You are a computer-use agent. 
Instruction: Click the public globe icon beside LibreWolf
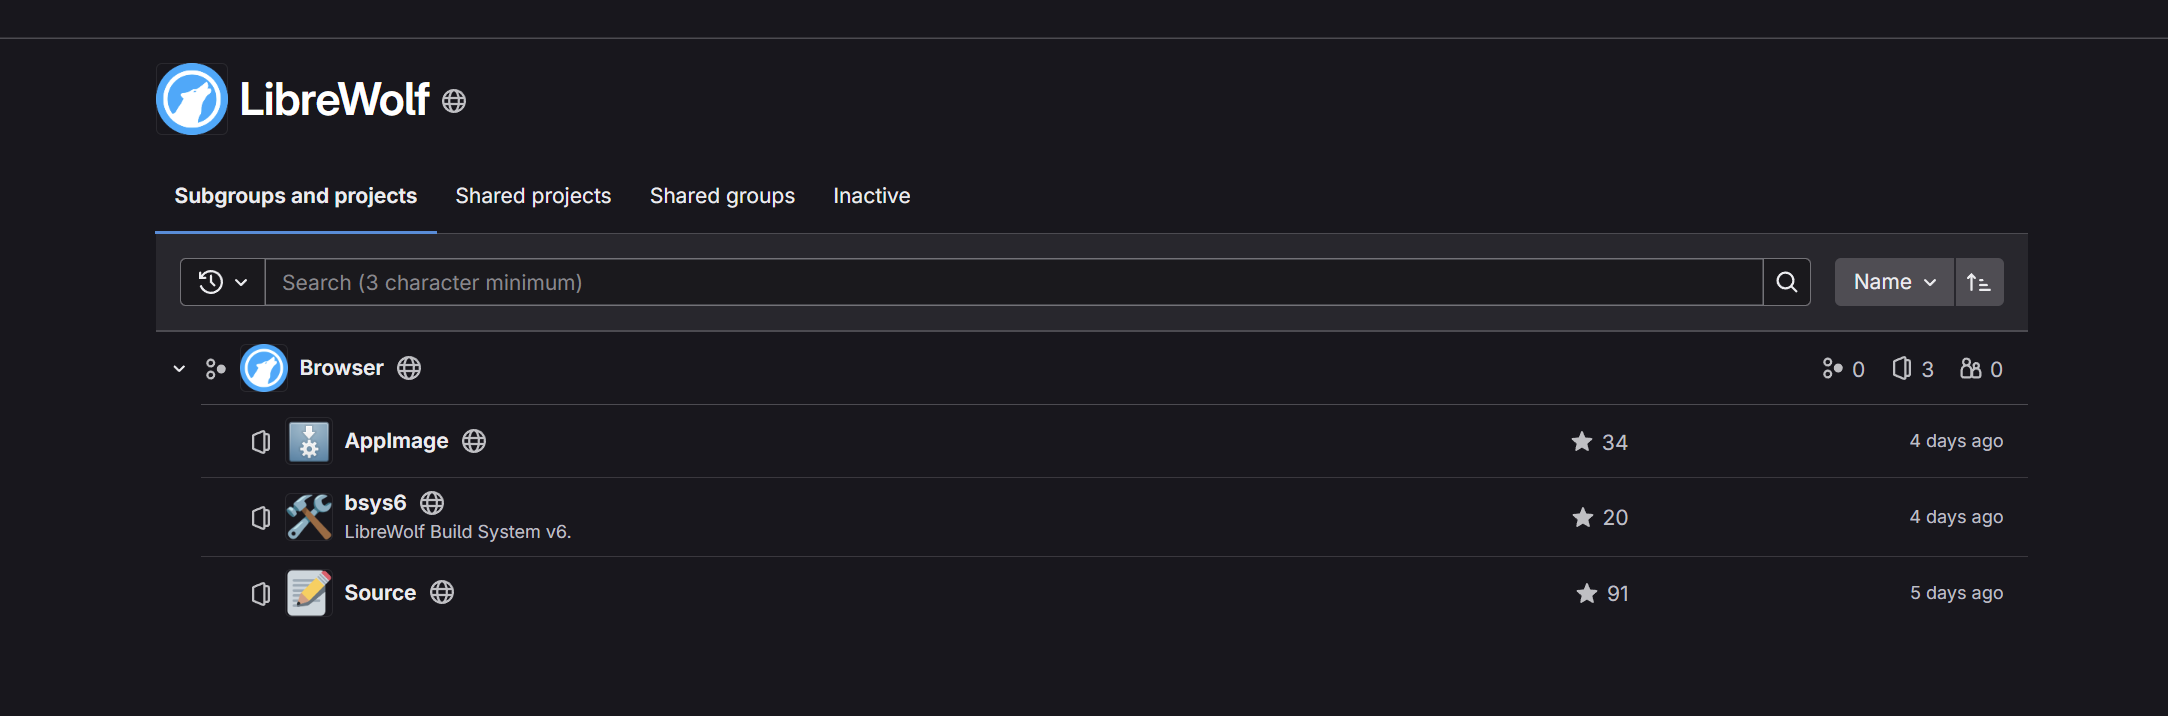[x=454, y=101]
